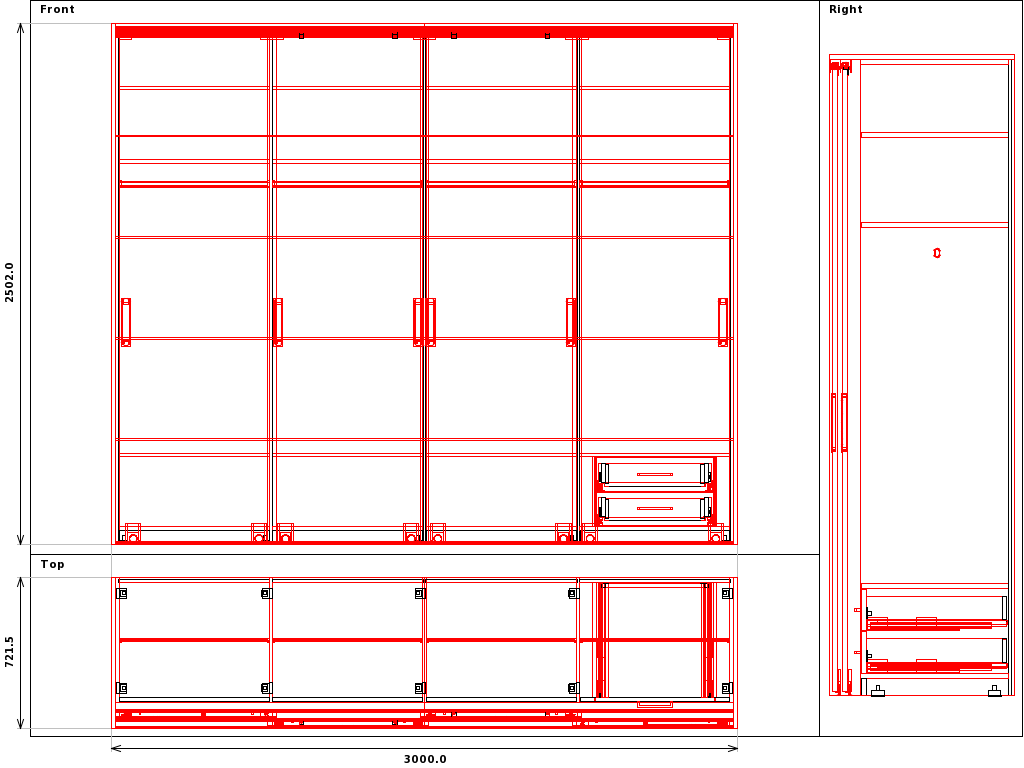Click right cabinet foot in Right view

[x=994, y=691]
